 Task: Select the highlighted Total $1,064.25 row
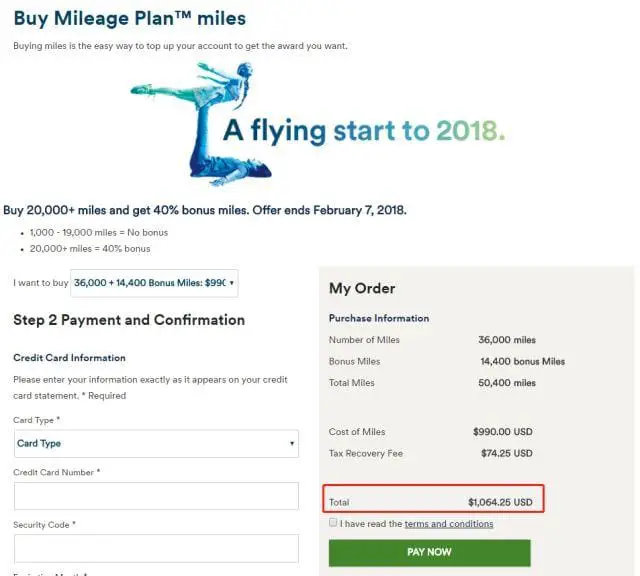pos(433,501)
